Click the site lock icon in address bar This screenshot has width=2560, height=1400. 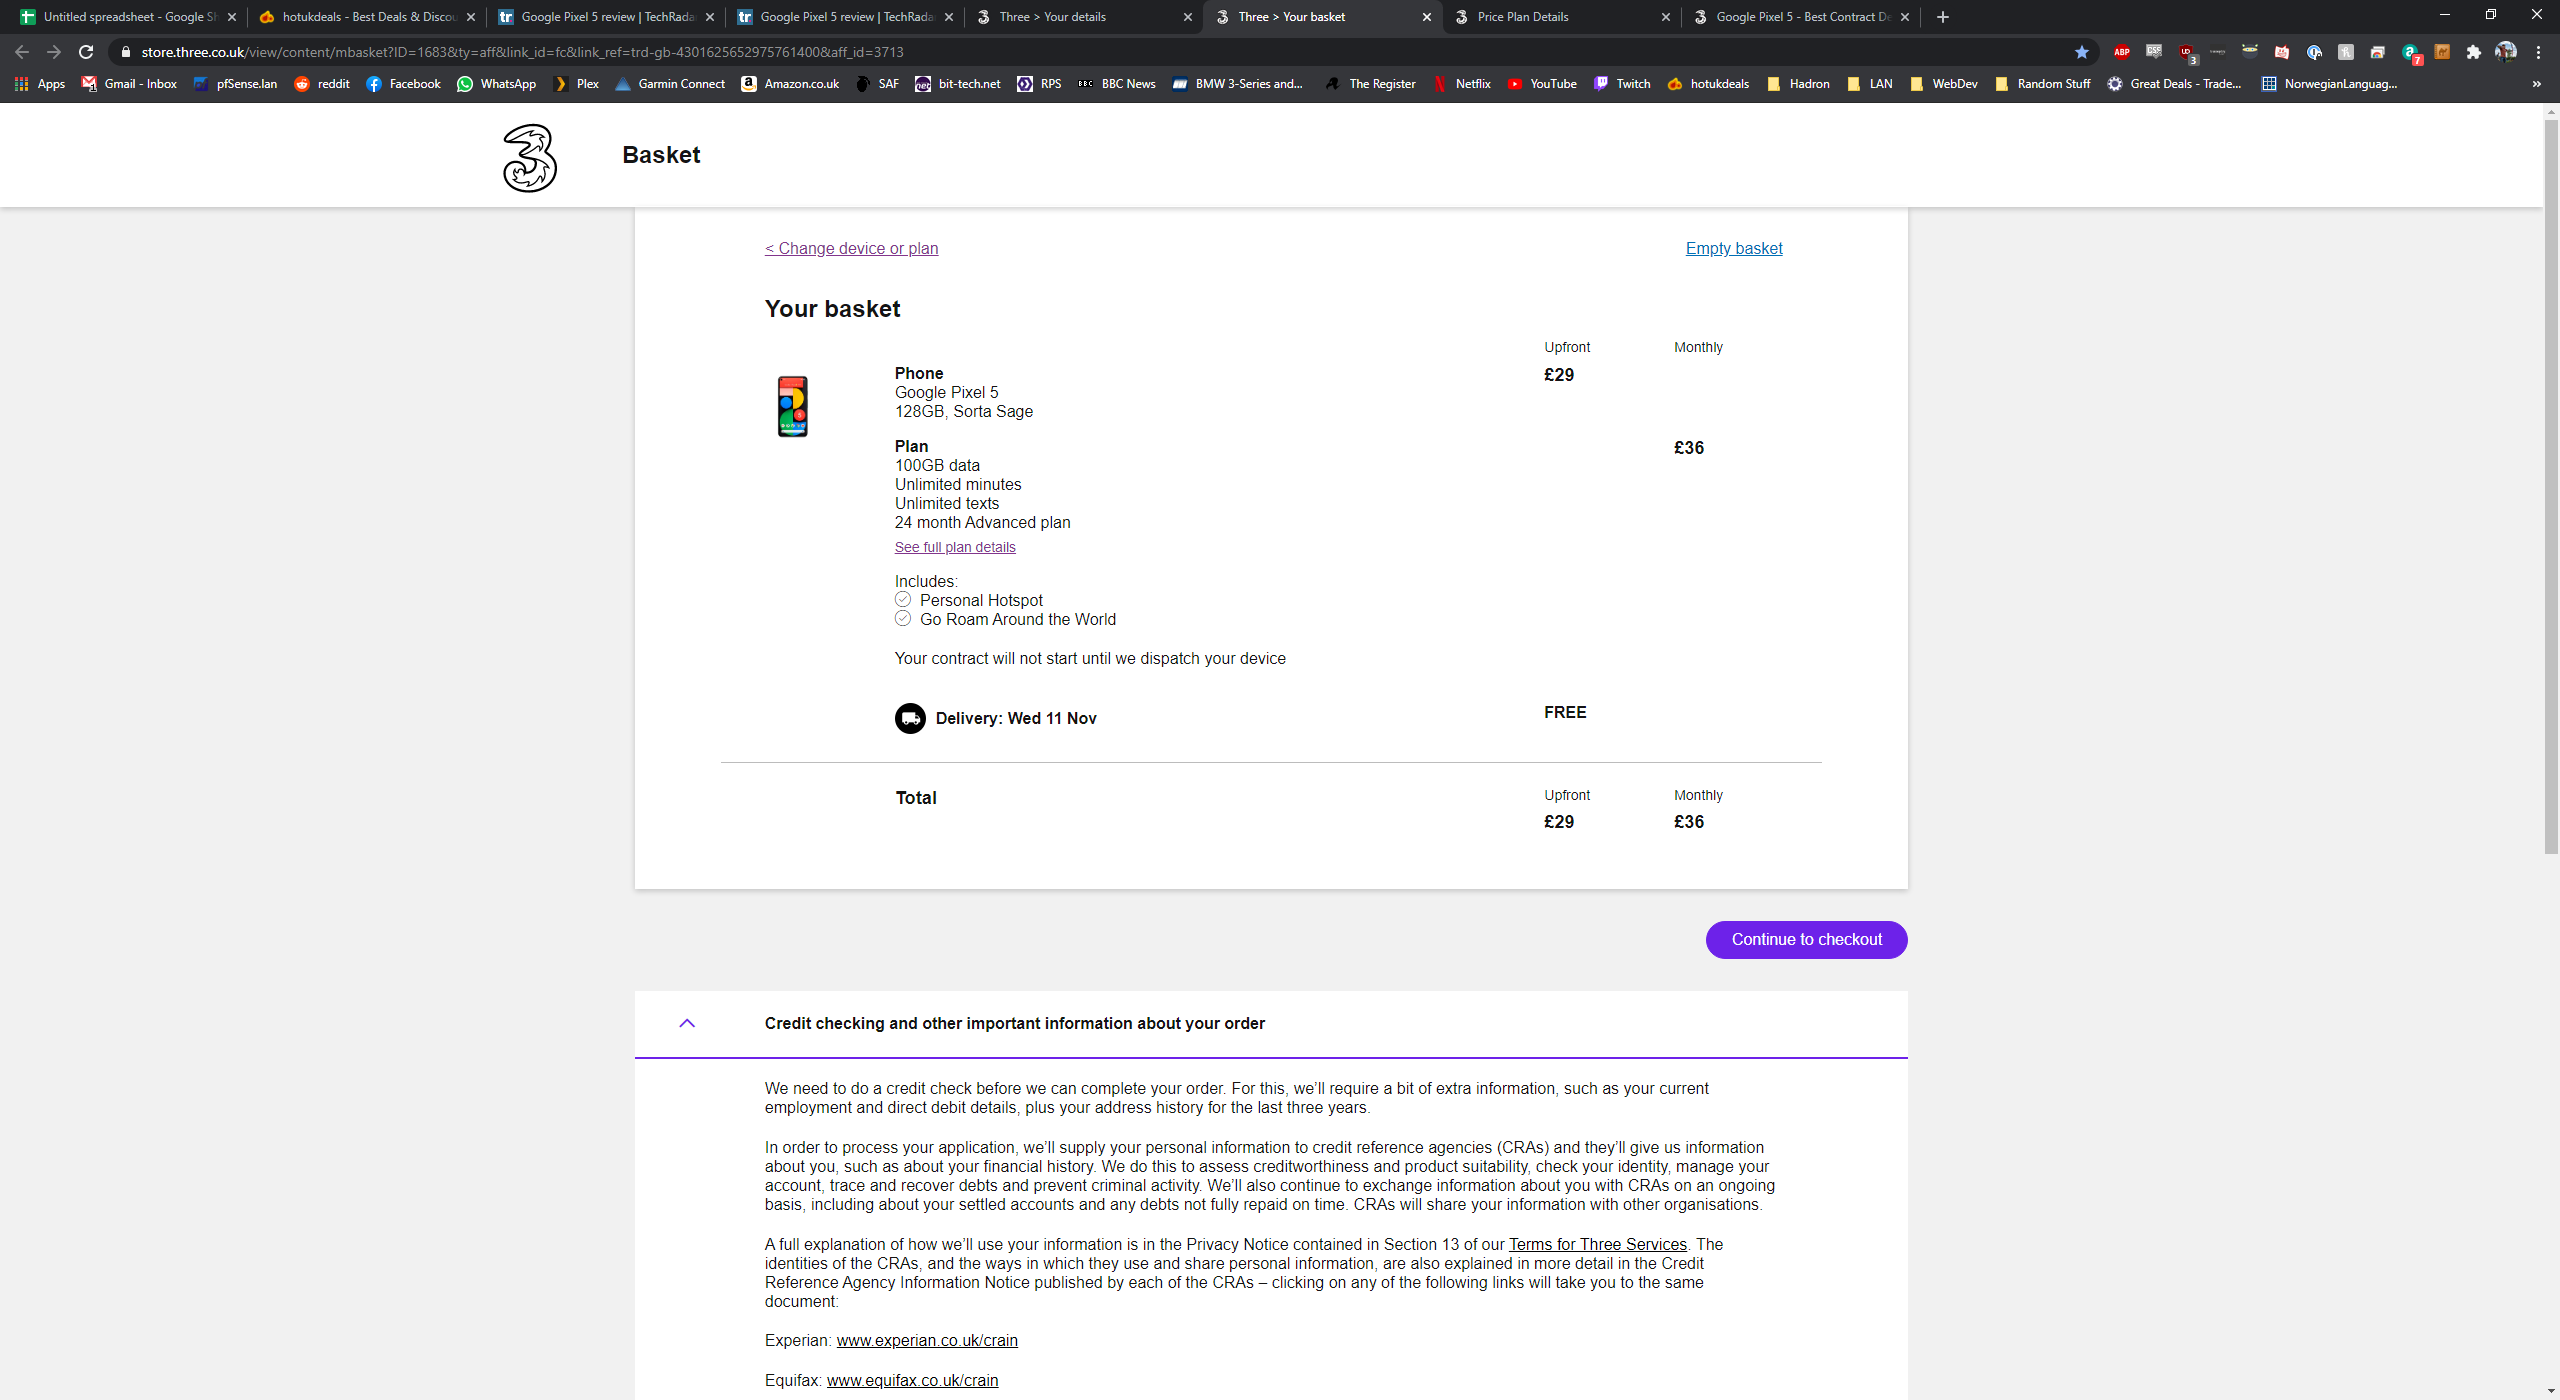126,52
